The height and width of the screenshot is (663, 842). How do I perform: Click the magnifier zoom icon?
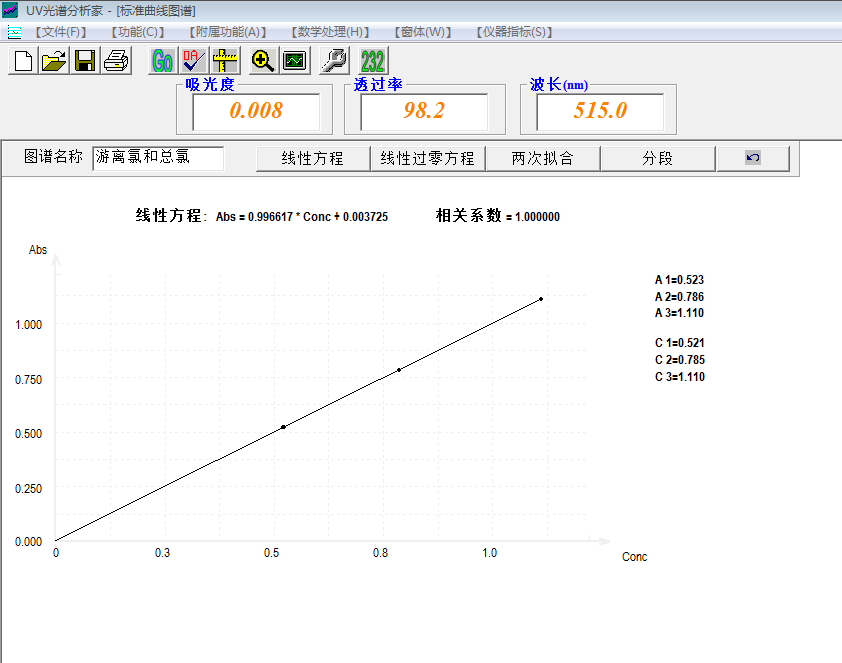tap(263, 61)
